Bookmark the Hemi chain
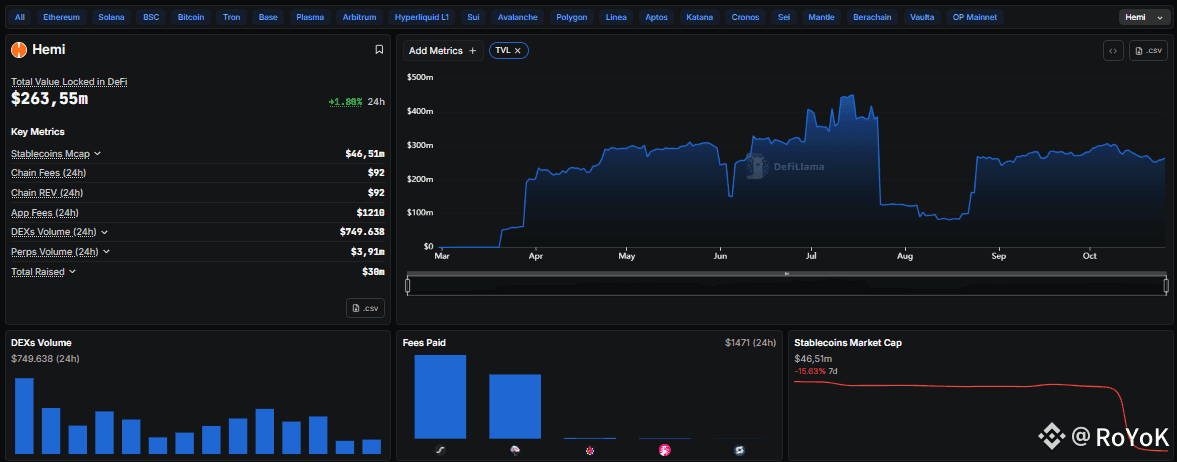 pos(379,49)
